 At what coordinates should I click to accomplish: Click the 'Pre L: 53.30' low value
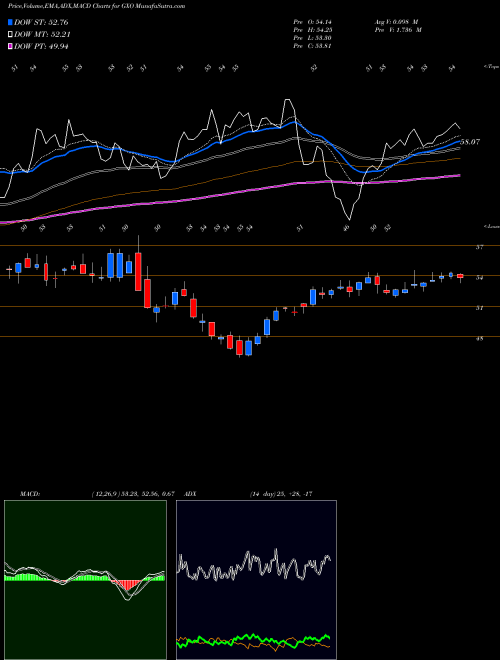click(x=312, y=38)
